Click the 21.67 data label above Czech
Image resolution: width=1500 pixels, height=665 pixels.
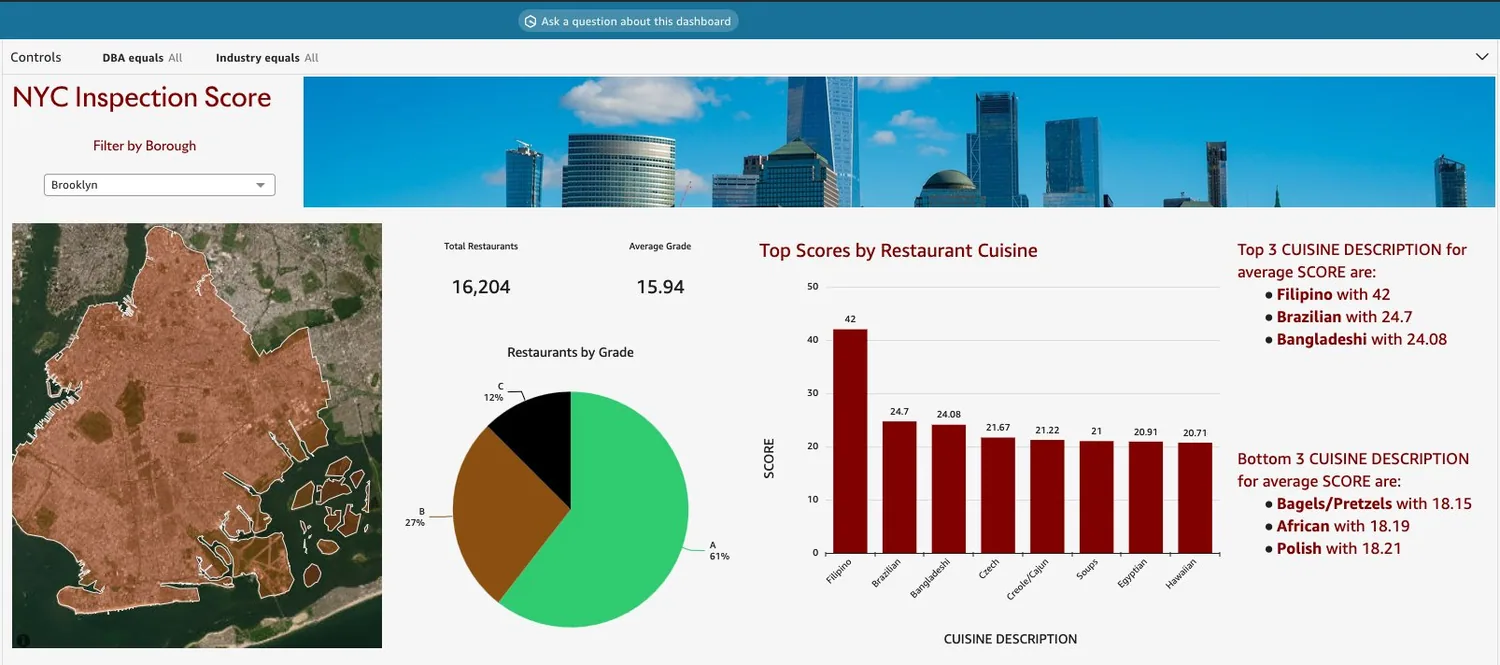pos(998,428)
